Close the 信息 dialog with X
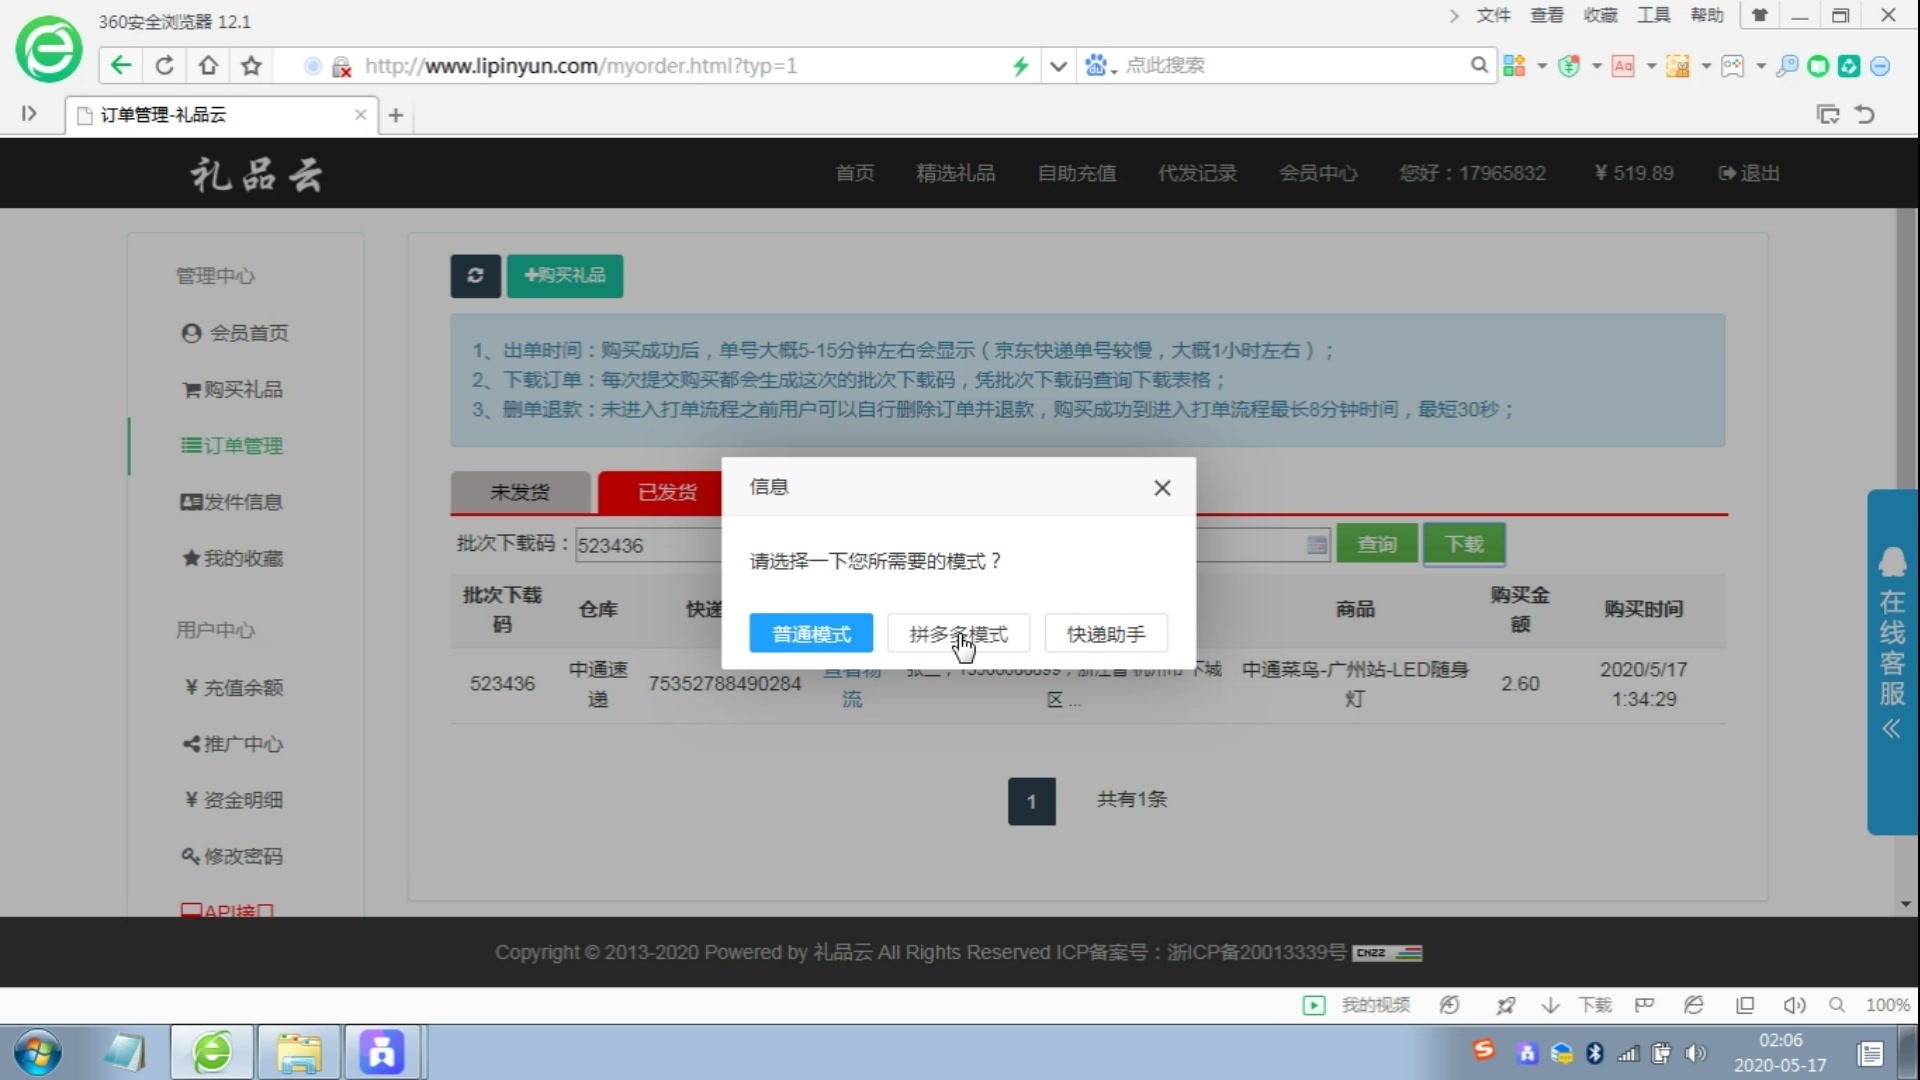 [1162, 488]
